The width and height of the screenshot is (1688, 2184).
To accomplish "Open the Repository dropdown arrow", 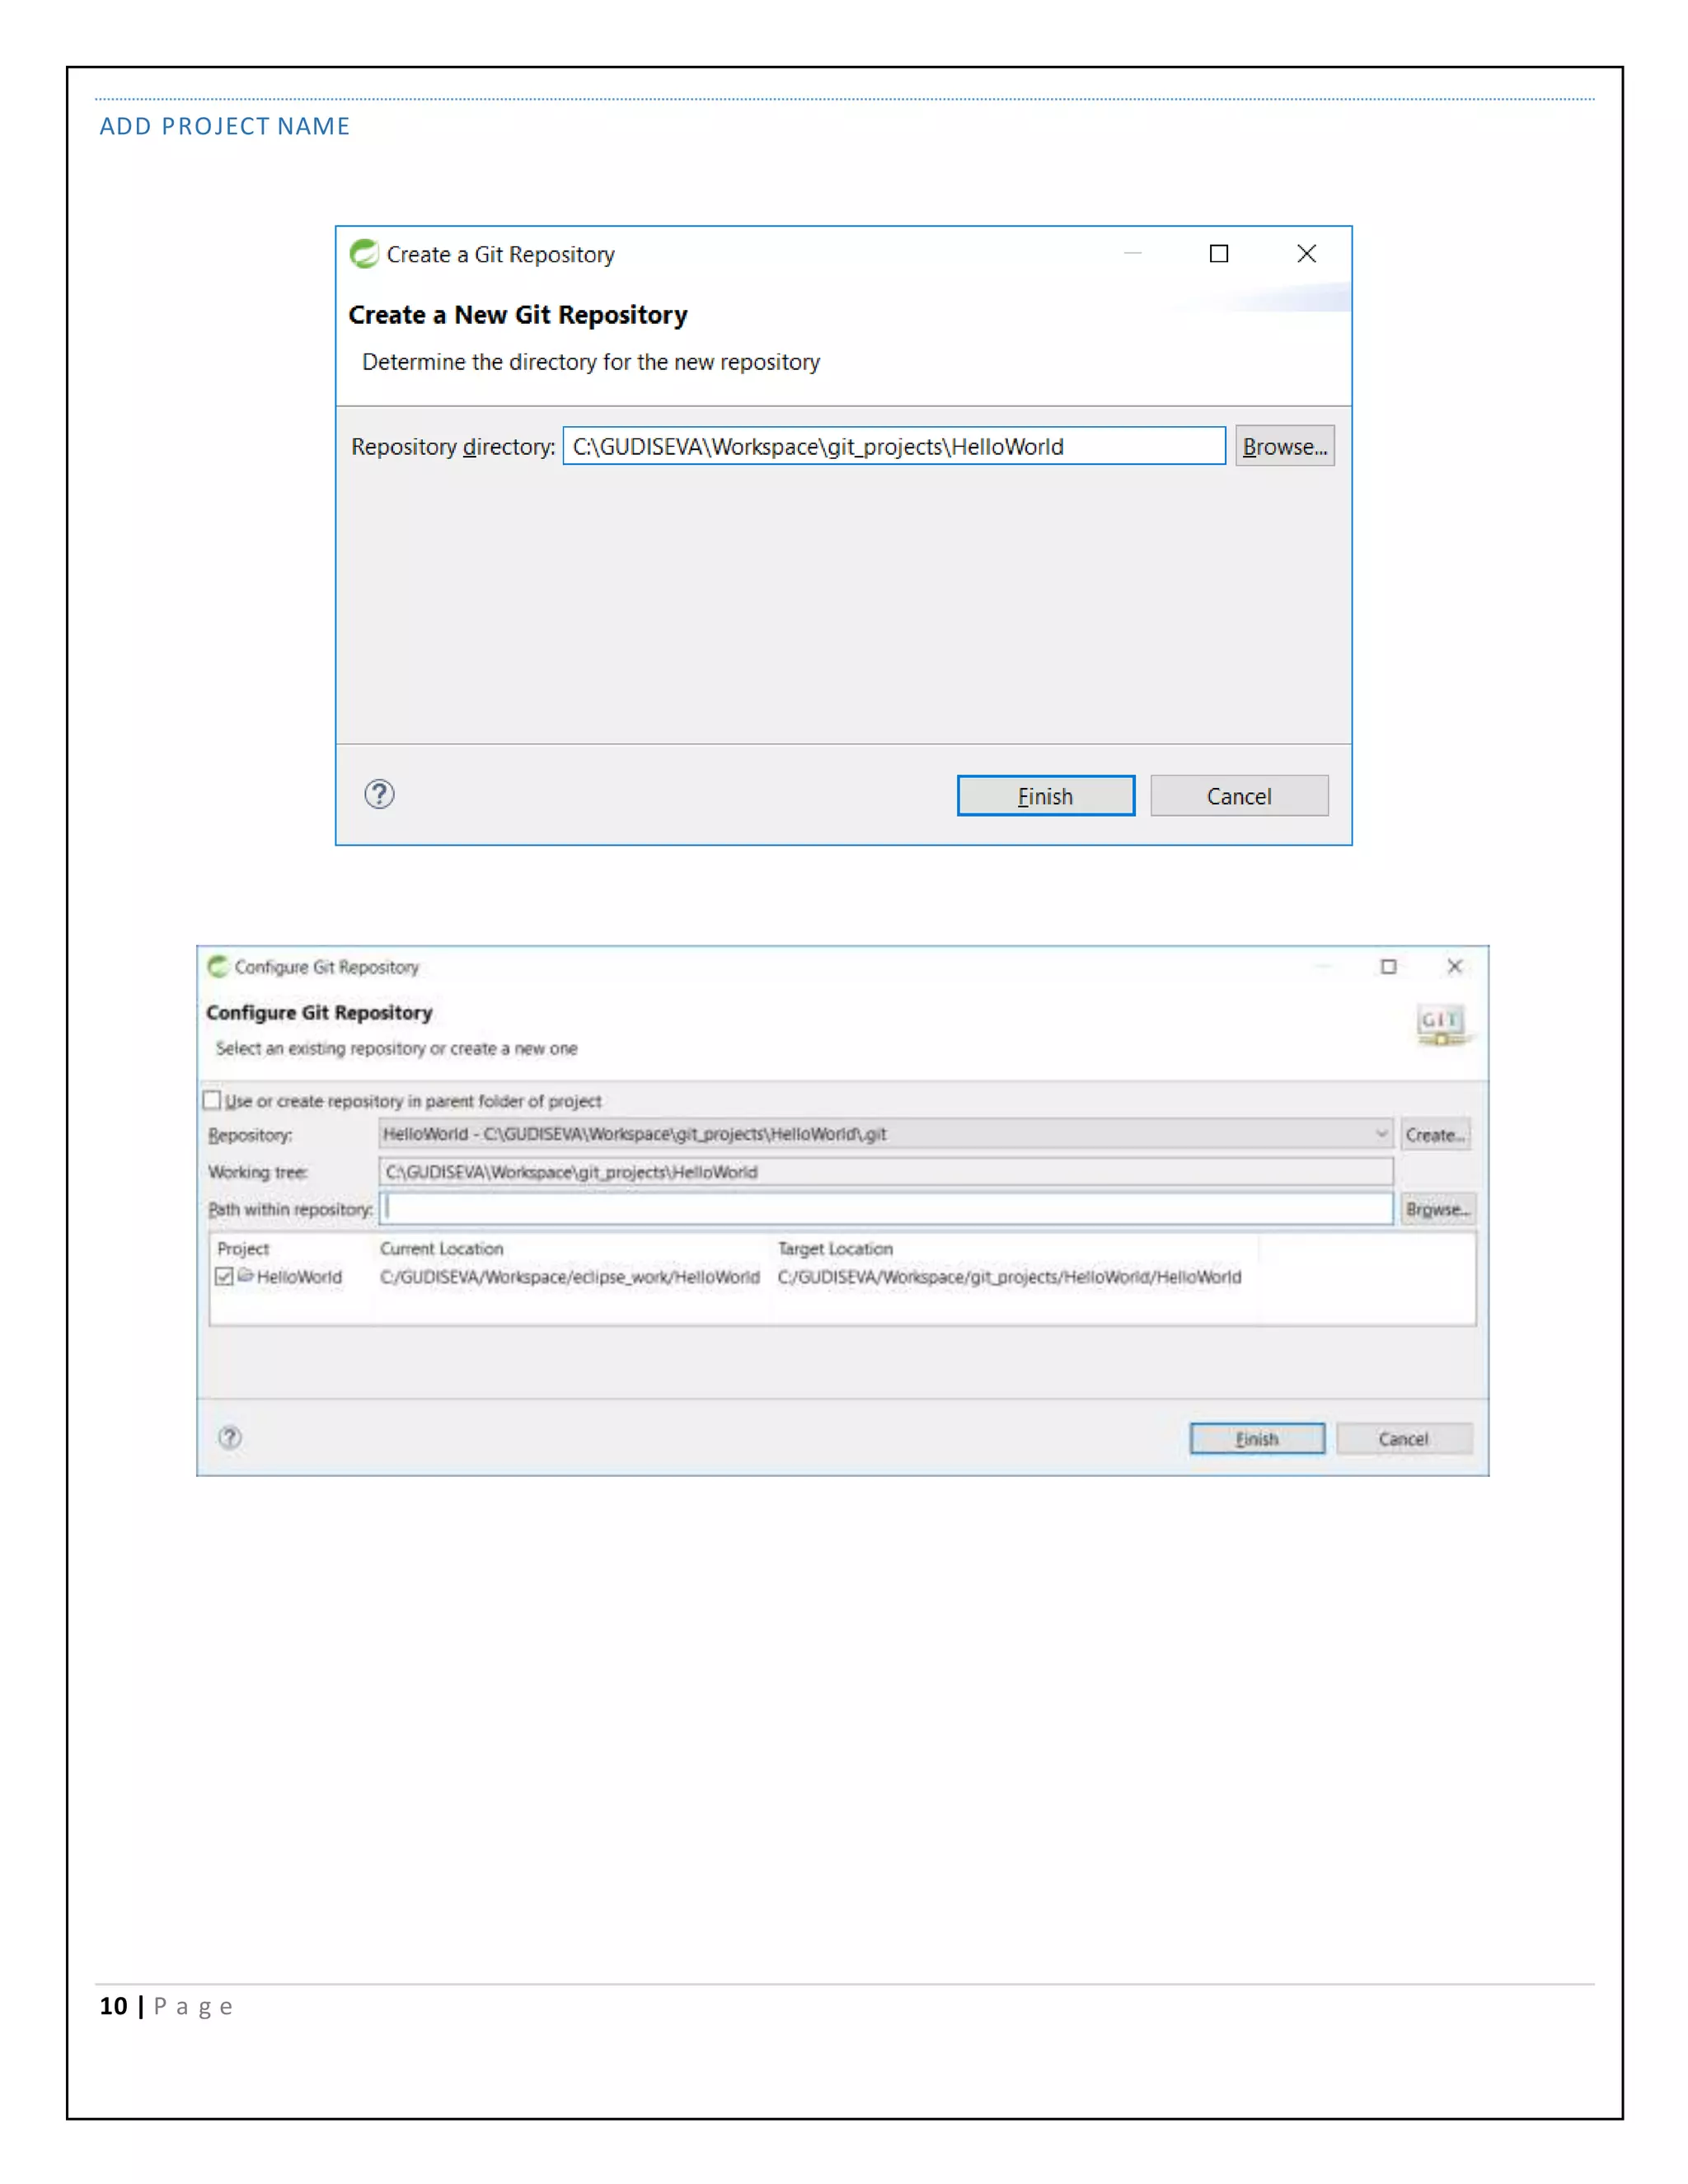I will click(1381, 1134).
